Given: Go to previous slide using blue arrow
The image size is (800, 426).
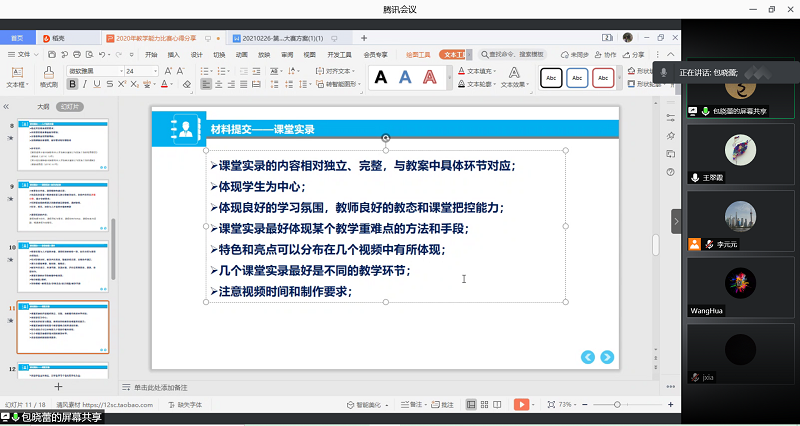Looking at the screenshot, I should 588,356.
